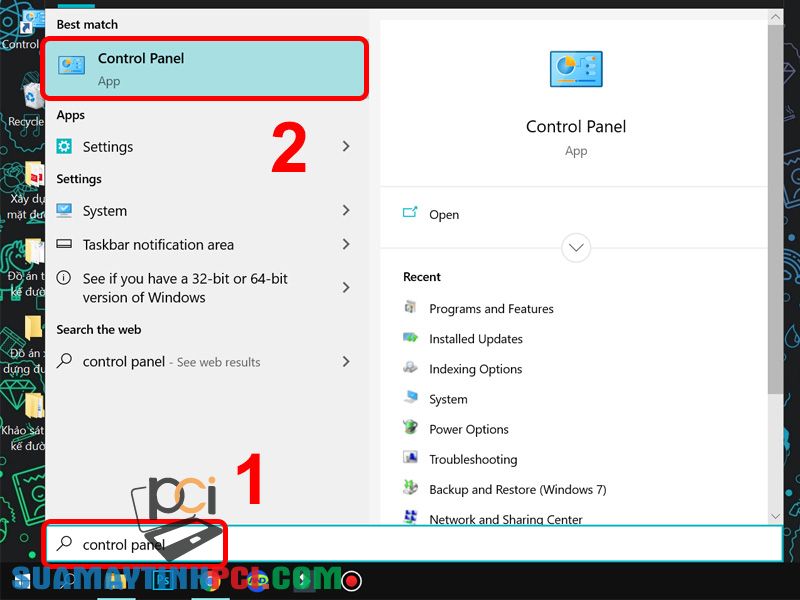
Task: Click the scrollbar down arrow in preview pane
Action: (776, 516)
